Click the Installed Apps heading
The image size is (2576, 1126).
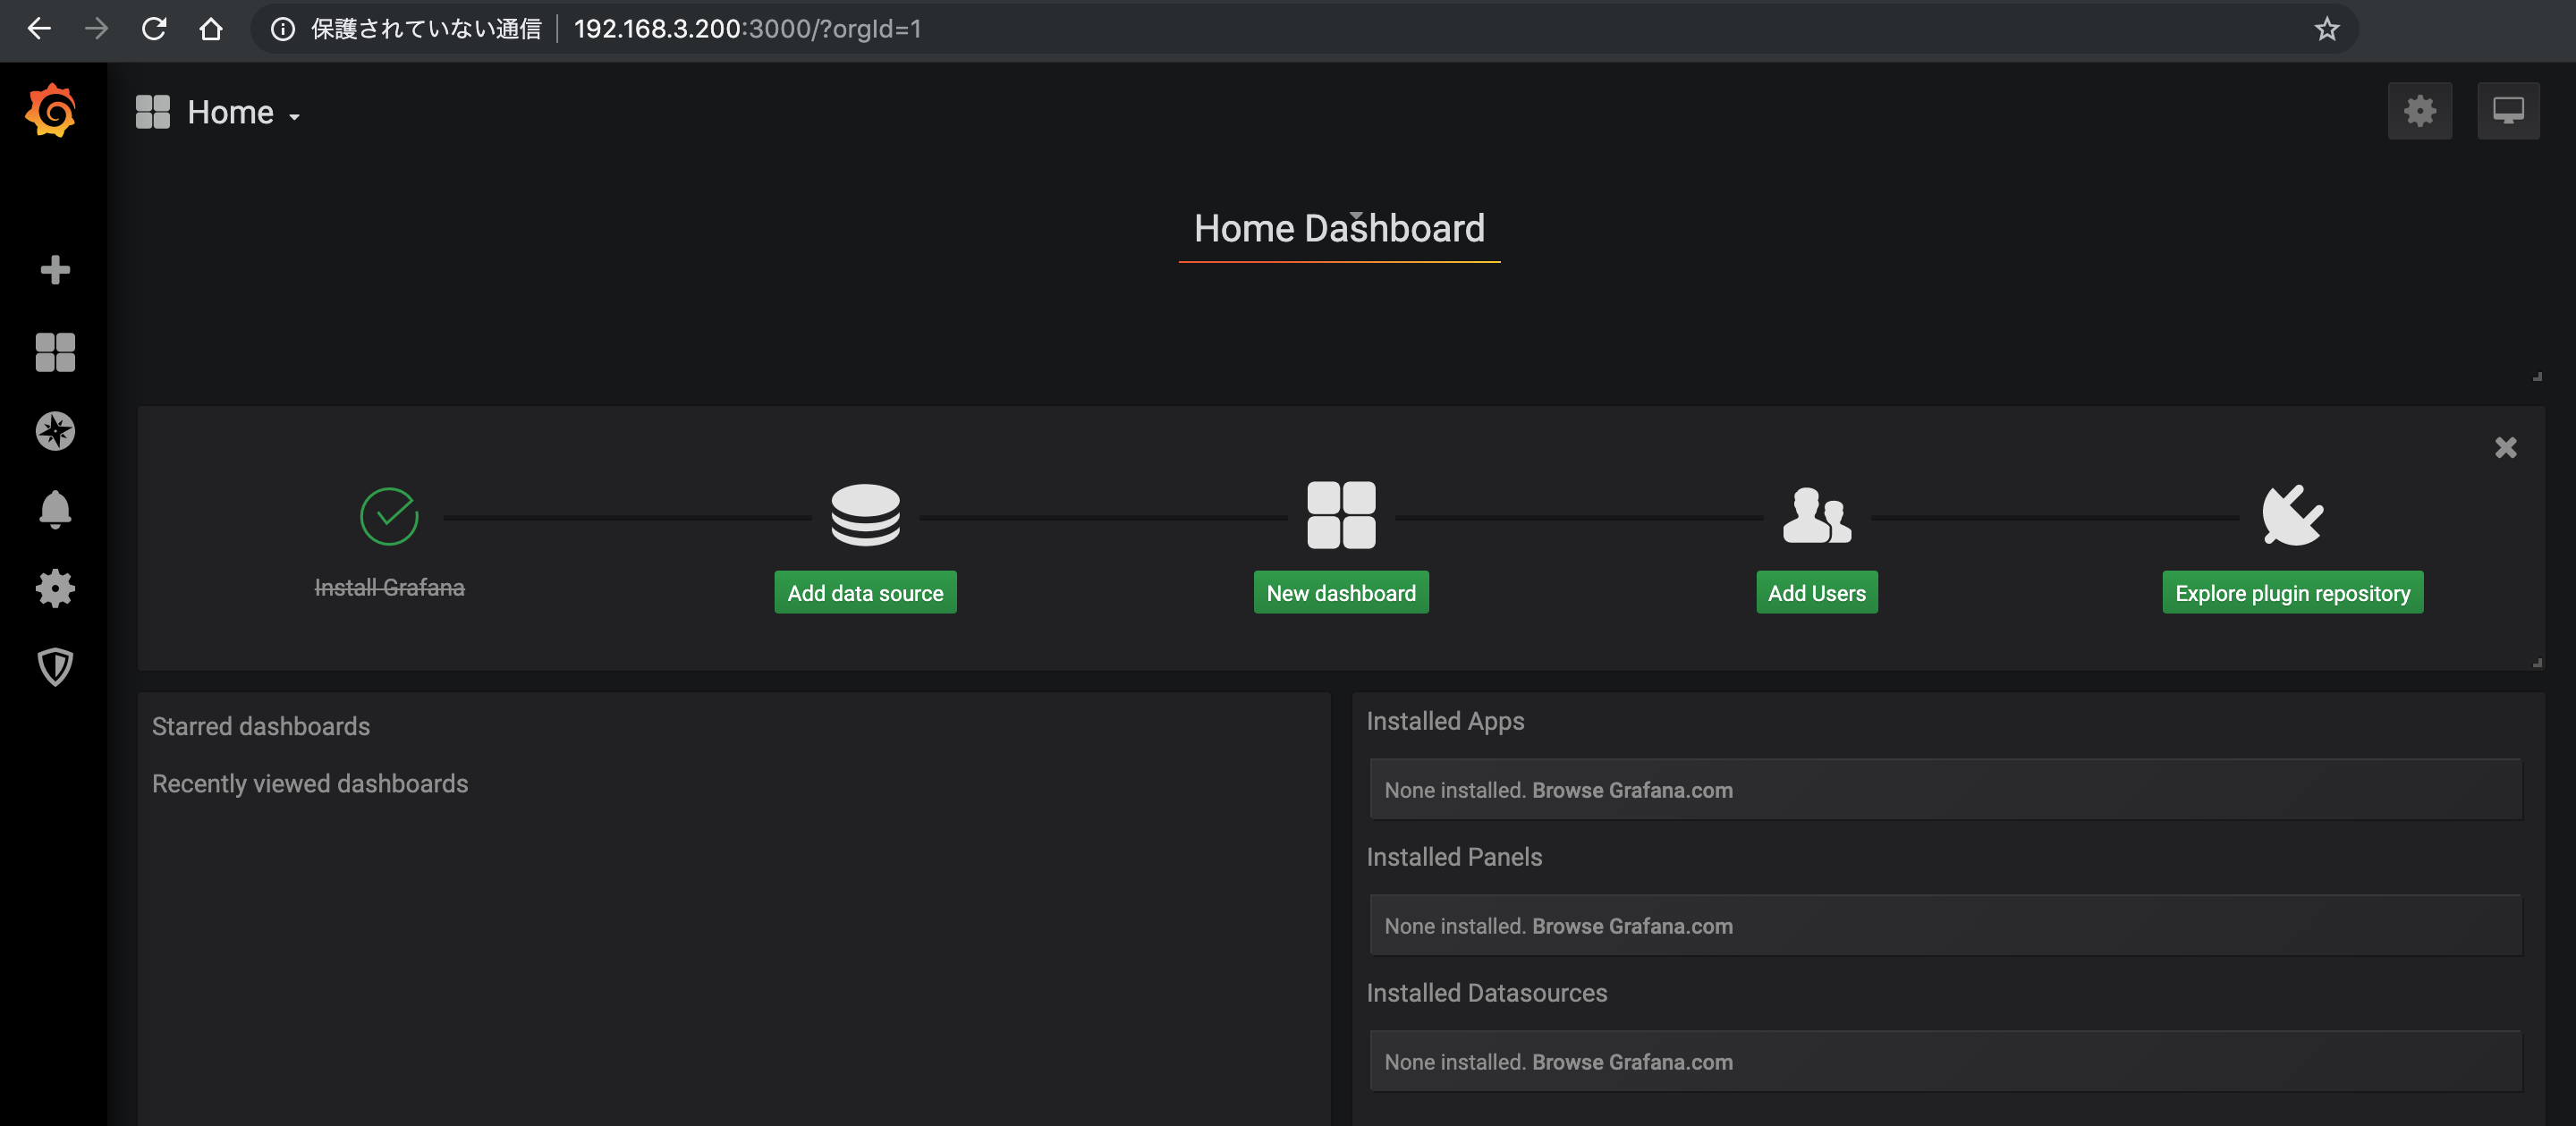coord(1445,721)
